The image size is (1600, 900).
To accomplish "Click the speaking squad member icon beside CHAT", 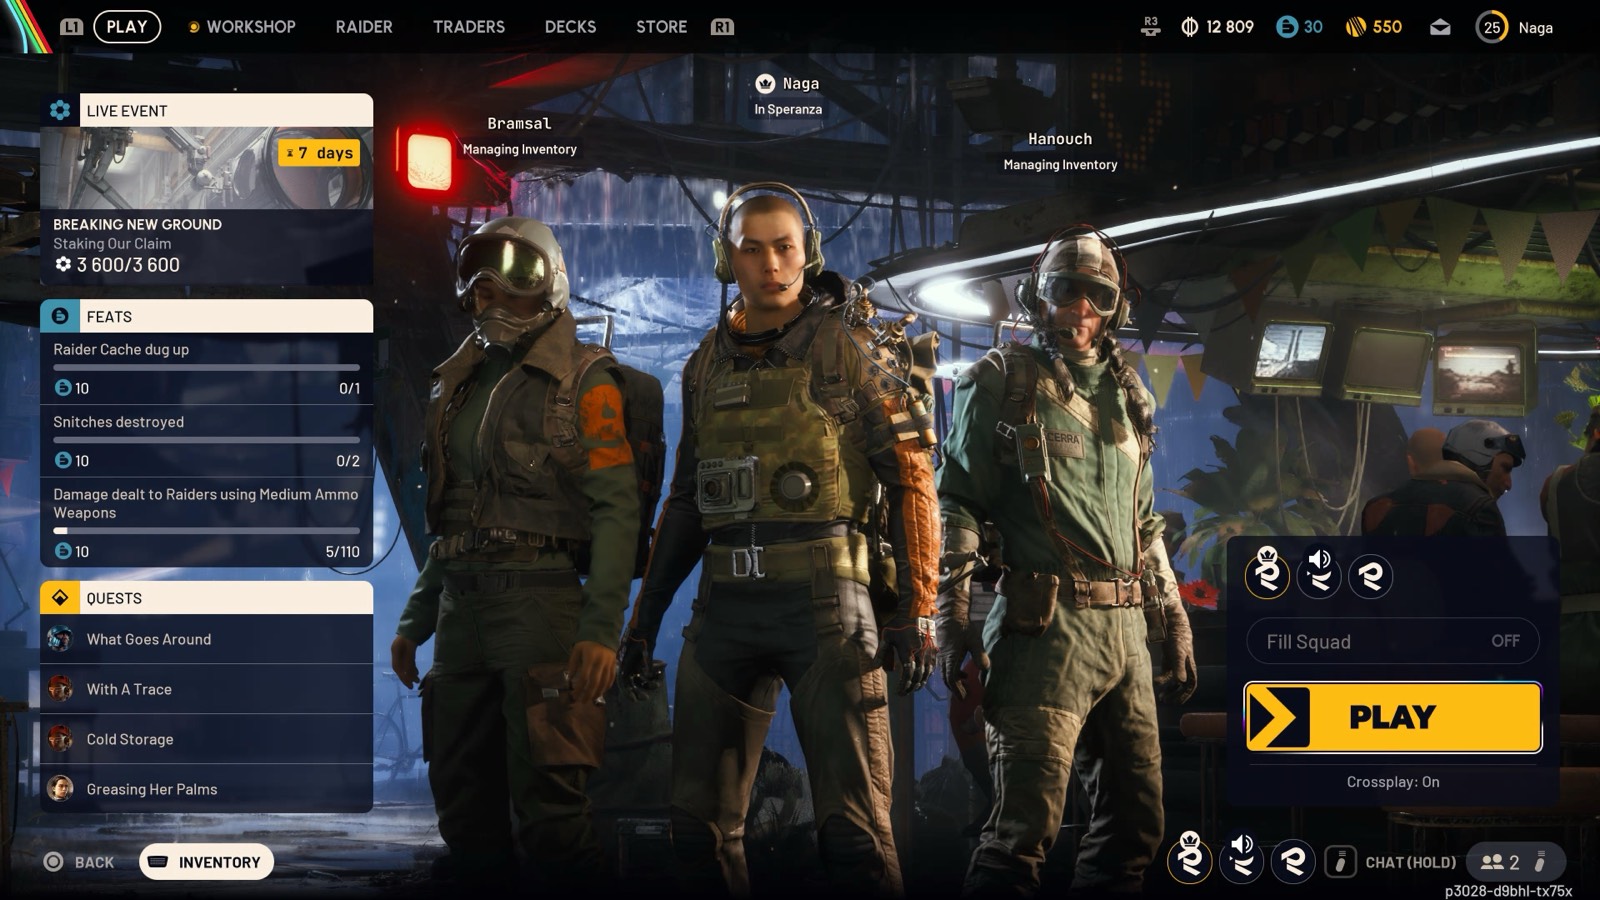I will coord(1242,860).
